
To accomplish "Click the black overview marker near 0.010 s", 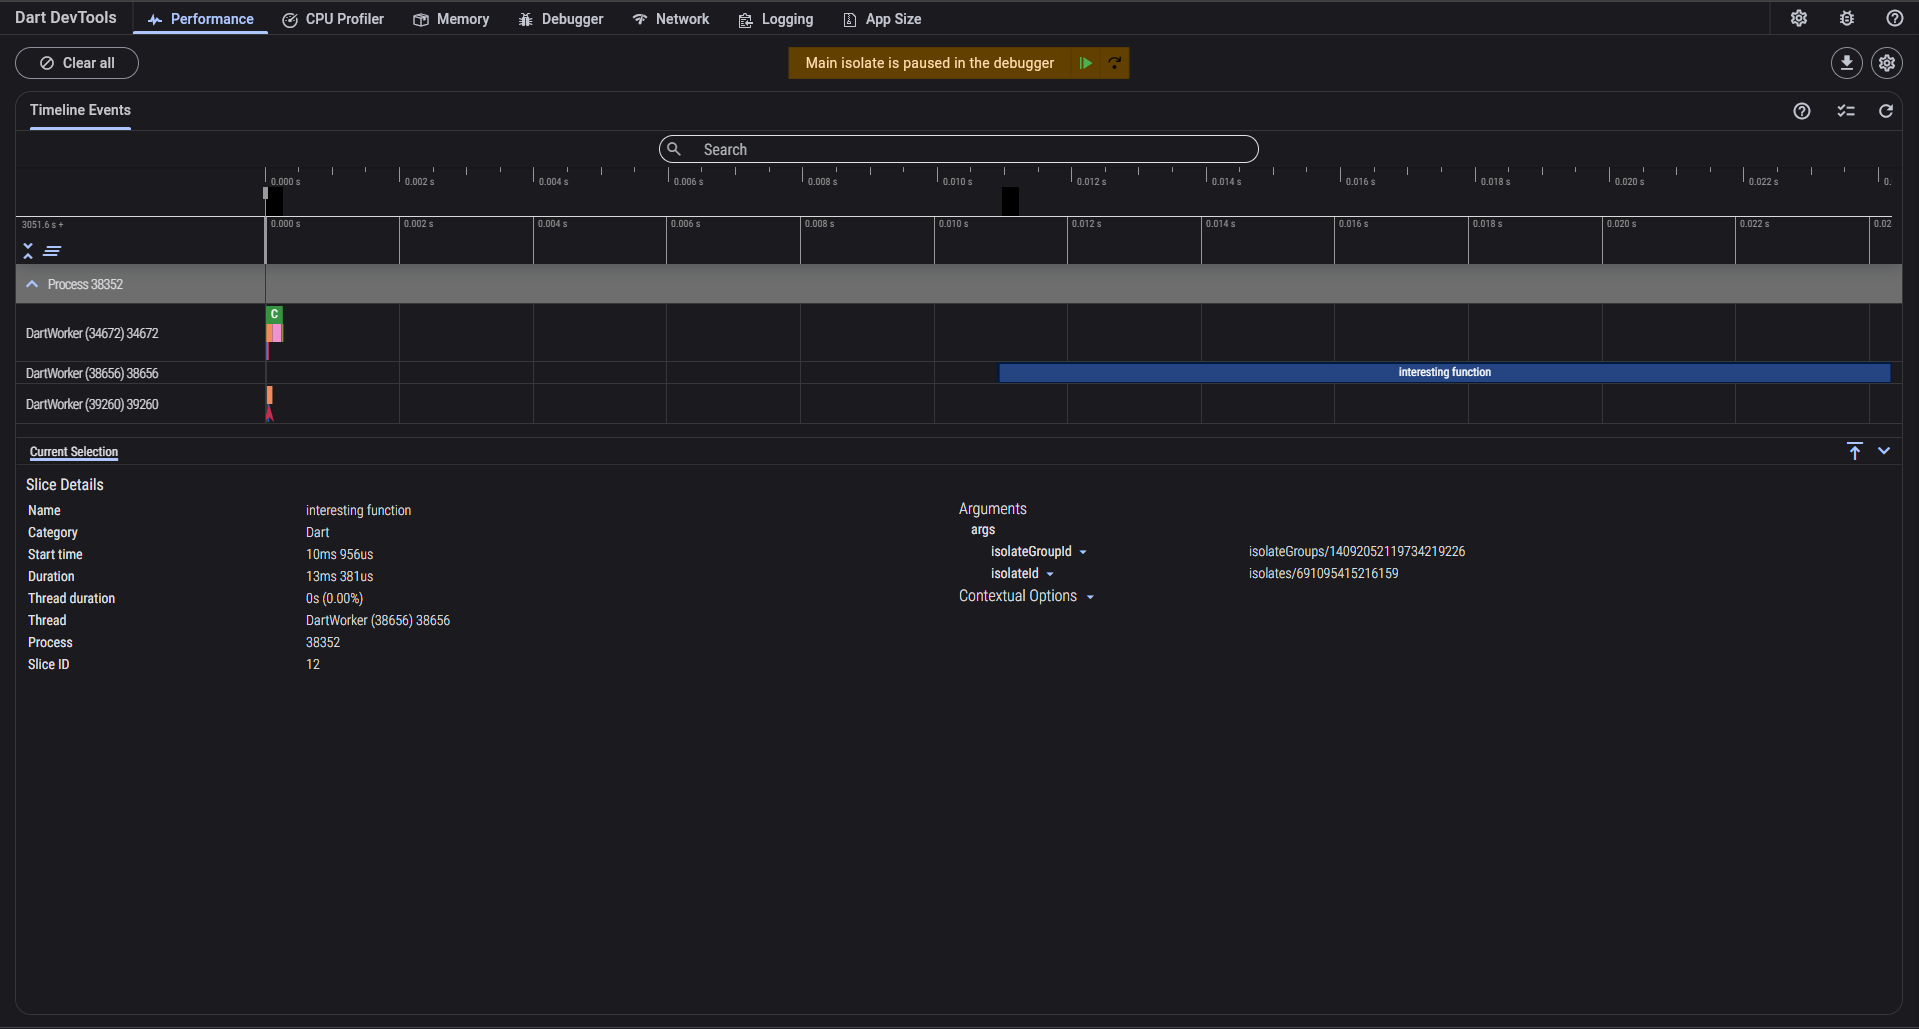I will pyautogui.click(x=1010, y=201).
